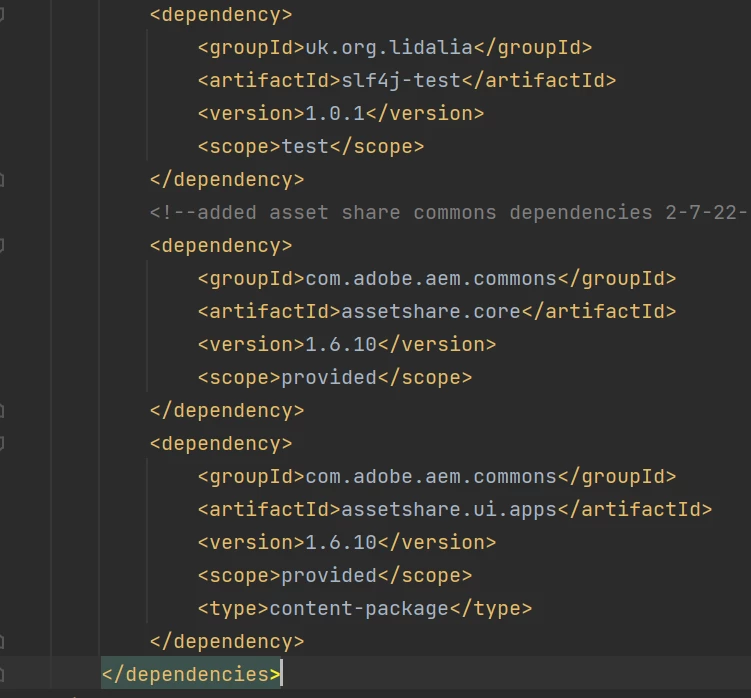Place cursor on slf4j-test artifactId line
This screenshot has width=751, height=698.
coord(407,80)
